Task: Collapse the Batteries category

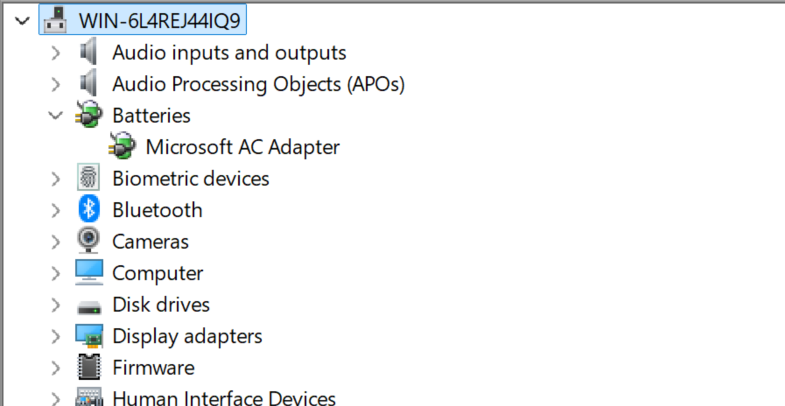Action: (x=55, y=115)
